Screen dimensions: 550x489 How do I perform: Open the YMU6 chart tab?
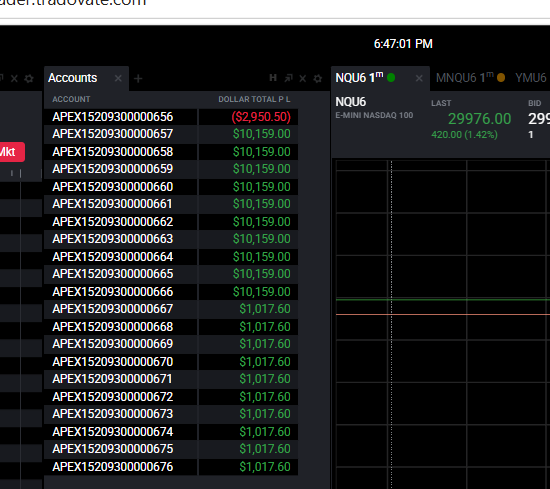[531, 78]
